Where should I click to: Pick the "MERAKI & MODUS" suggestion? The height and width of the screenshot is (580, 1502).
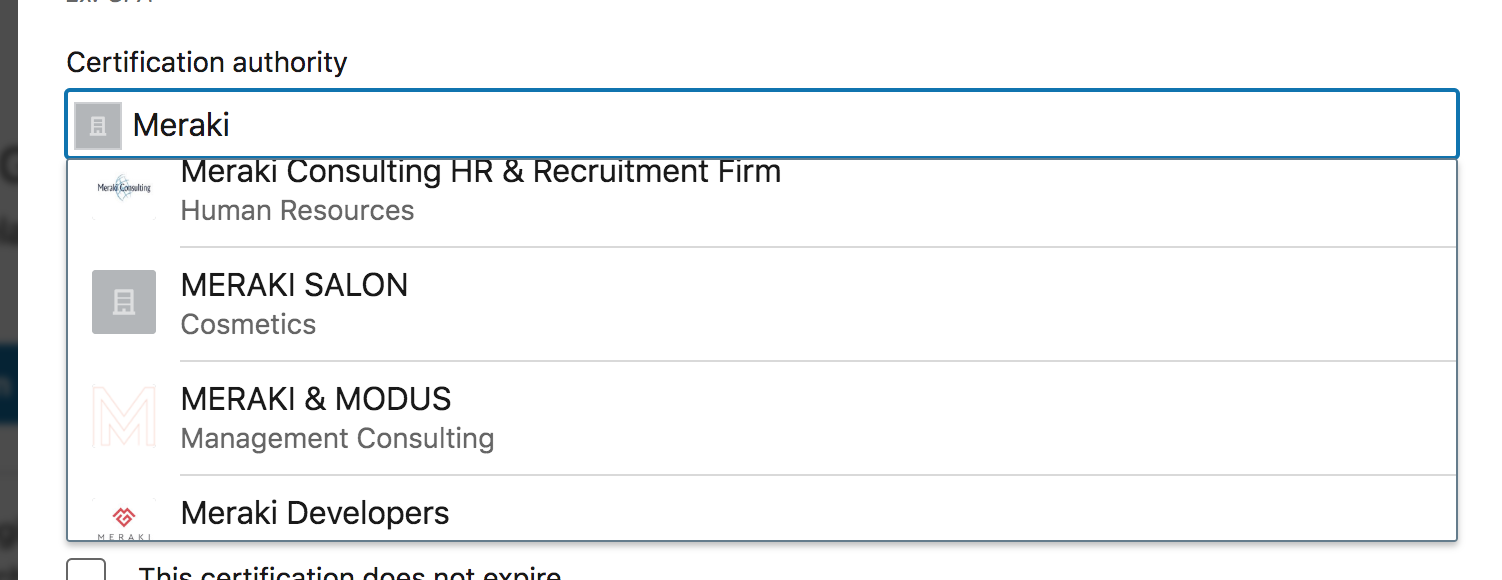point(316,400)
